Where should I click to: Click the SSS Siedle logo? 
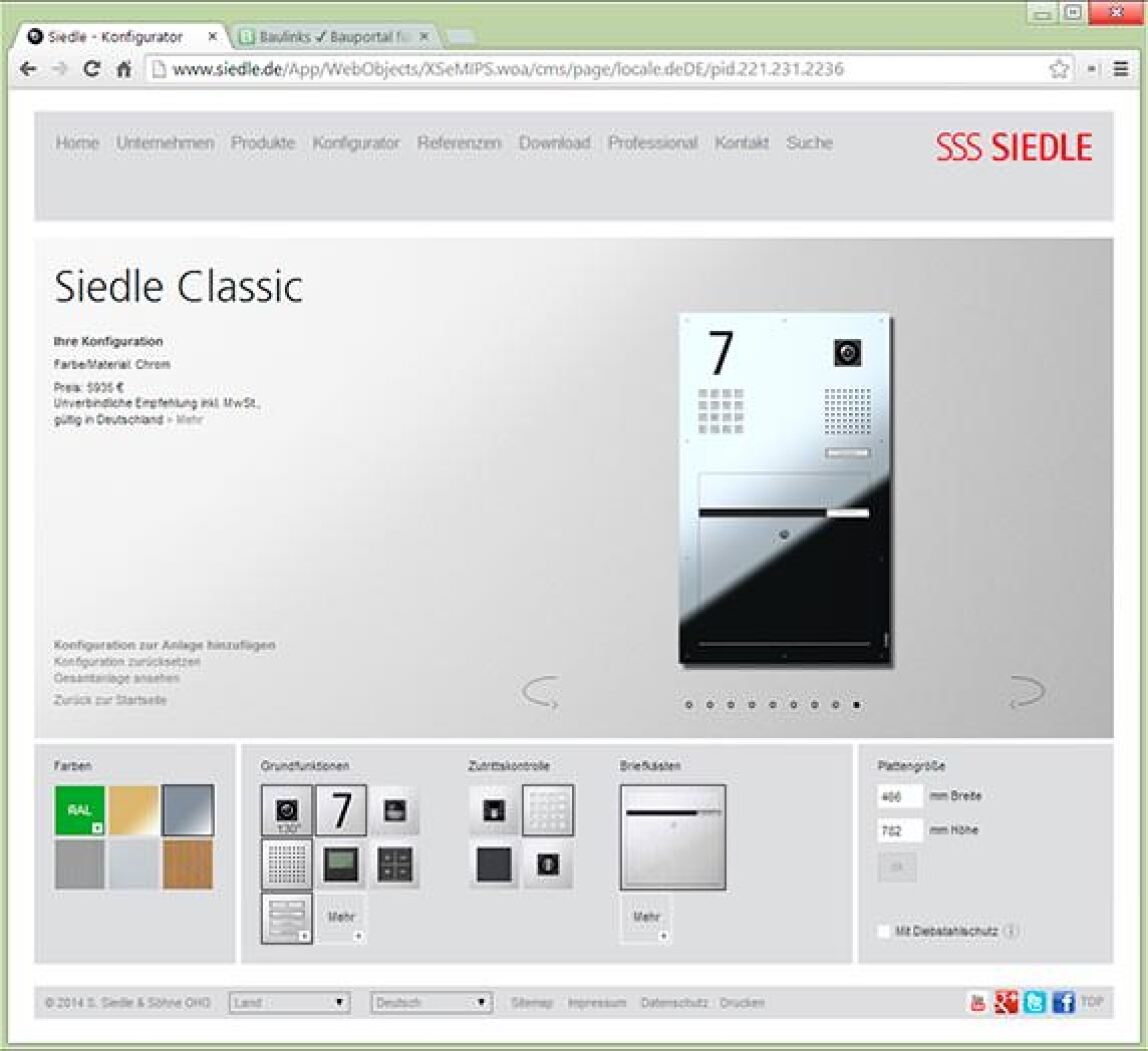(1014, 147)
